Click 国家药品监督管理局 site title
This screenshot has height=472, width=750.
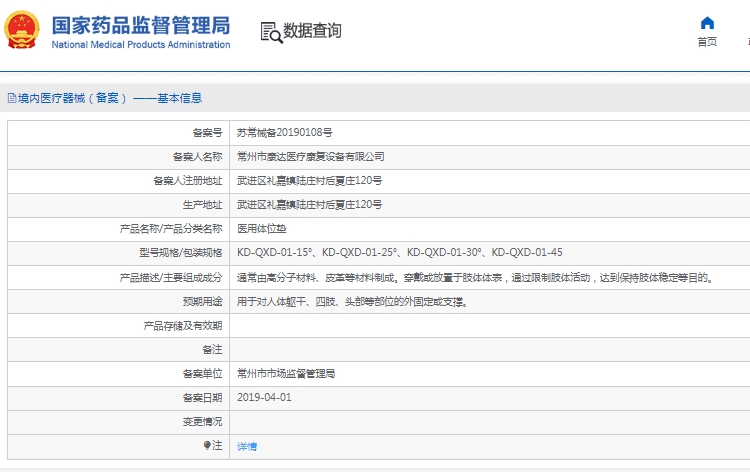click(141, 25)
